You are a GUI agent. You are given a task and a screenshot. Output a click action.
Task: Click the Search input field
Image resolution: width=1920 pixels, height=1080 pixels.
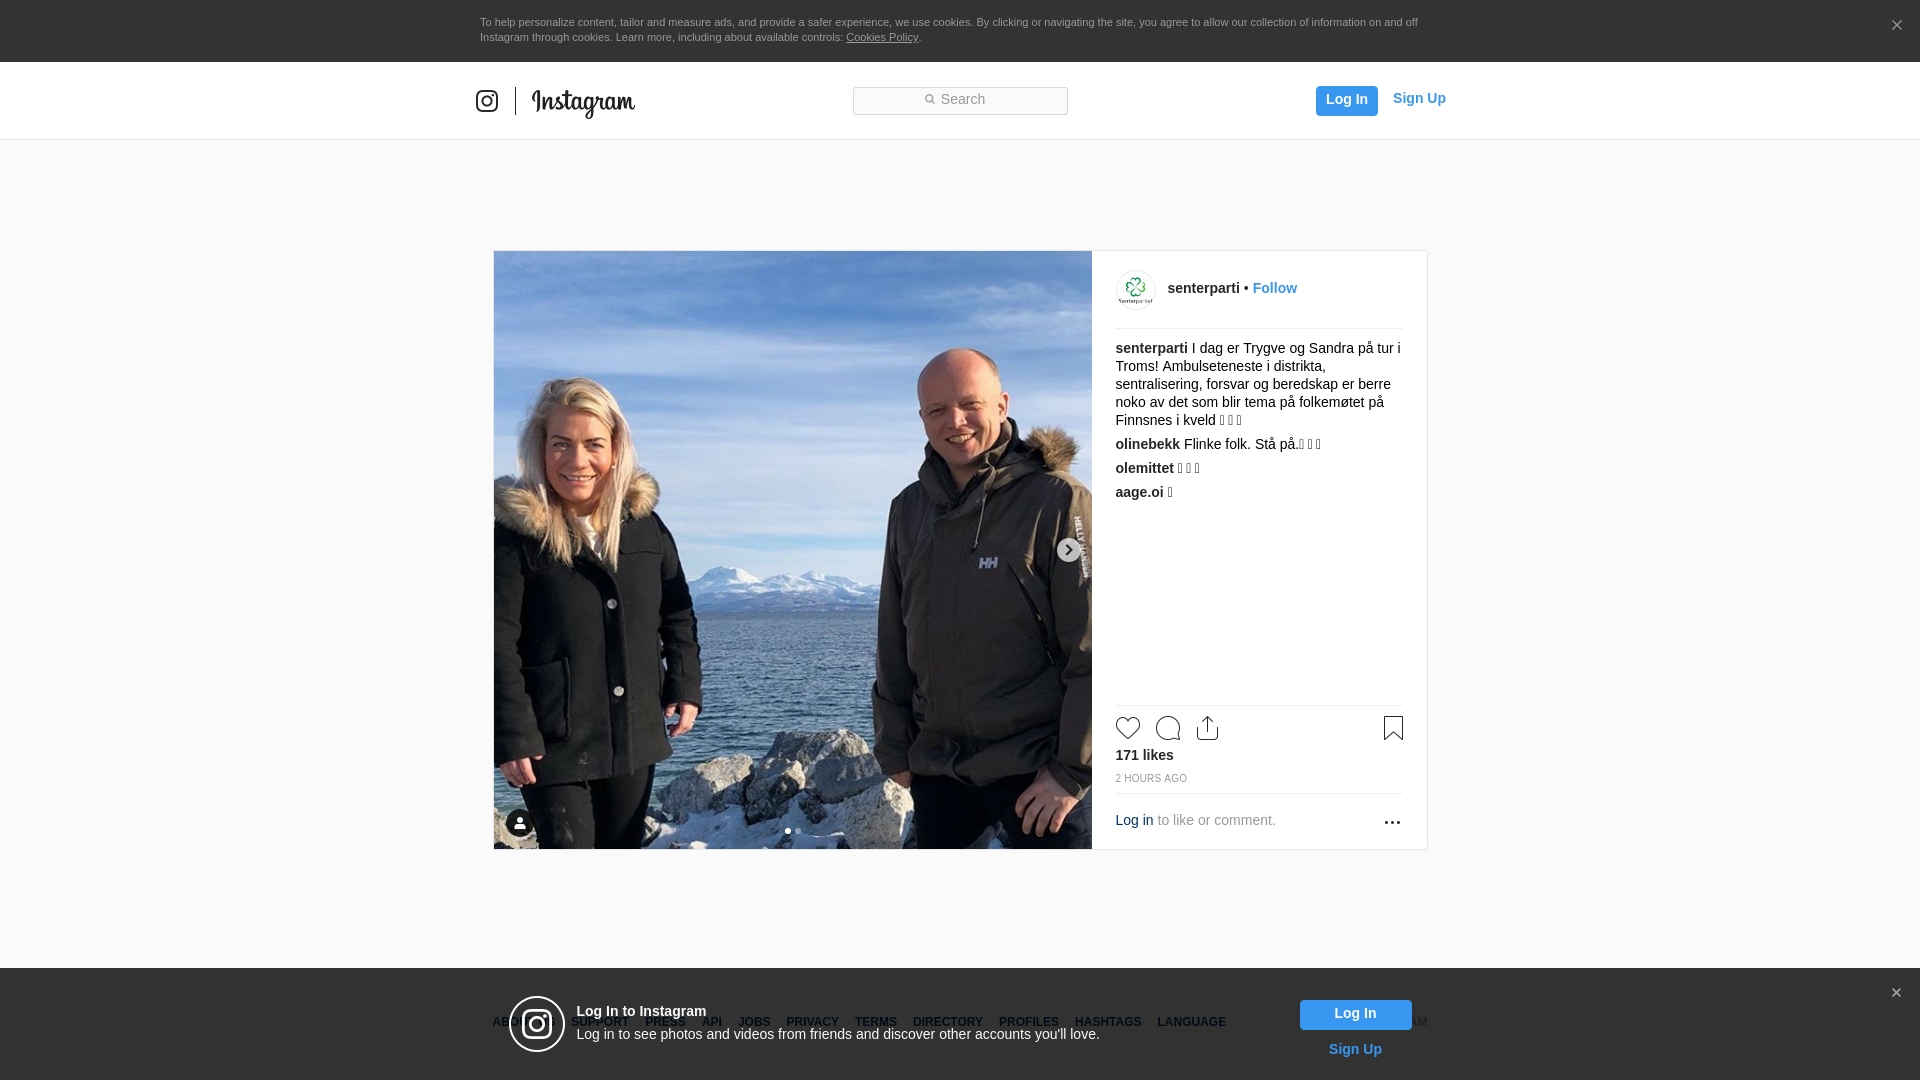point(960,100)
